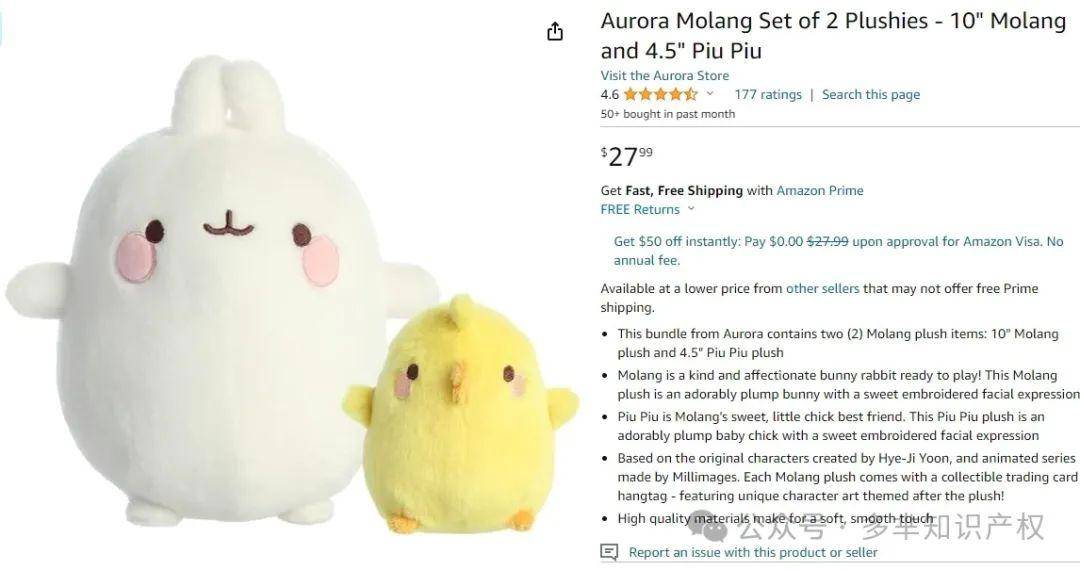Click the report issue speech bubble icon
This screenshot has height=570, width=1080.
coord(609,552)
